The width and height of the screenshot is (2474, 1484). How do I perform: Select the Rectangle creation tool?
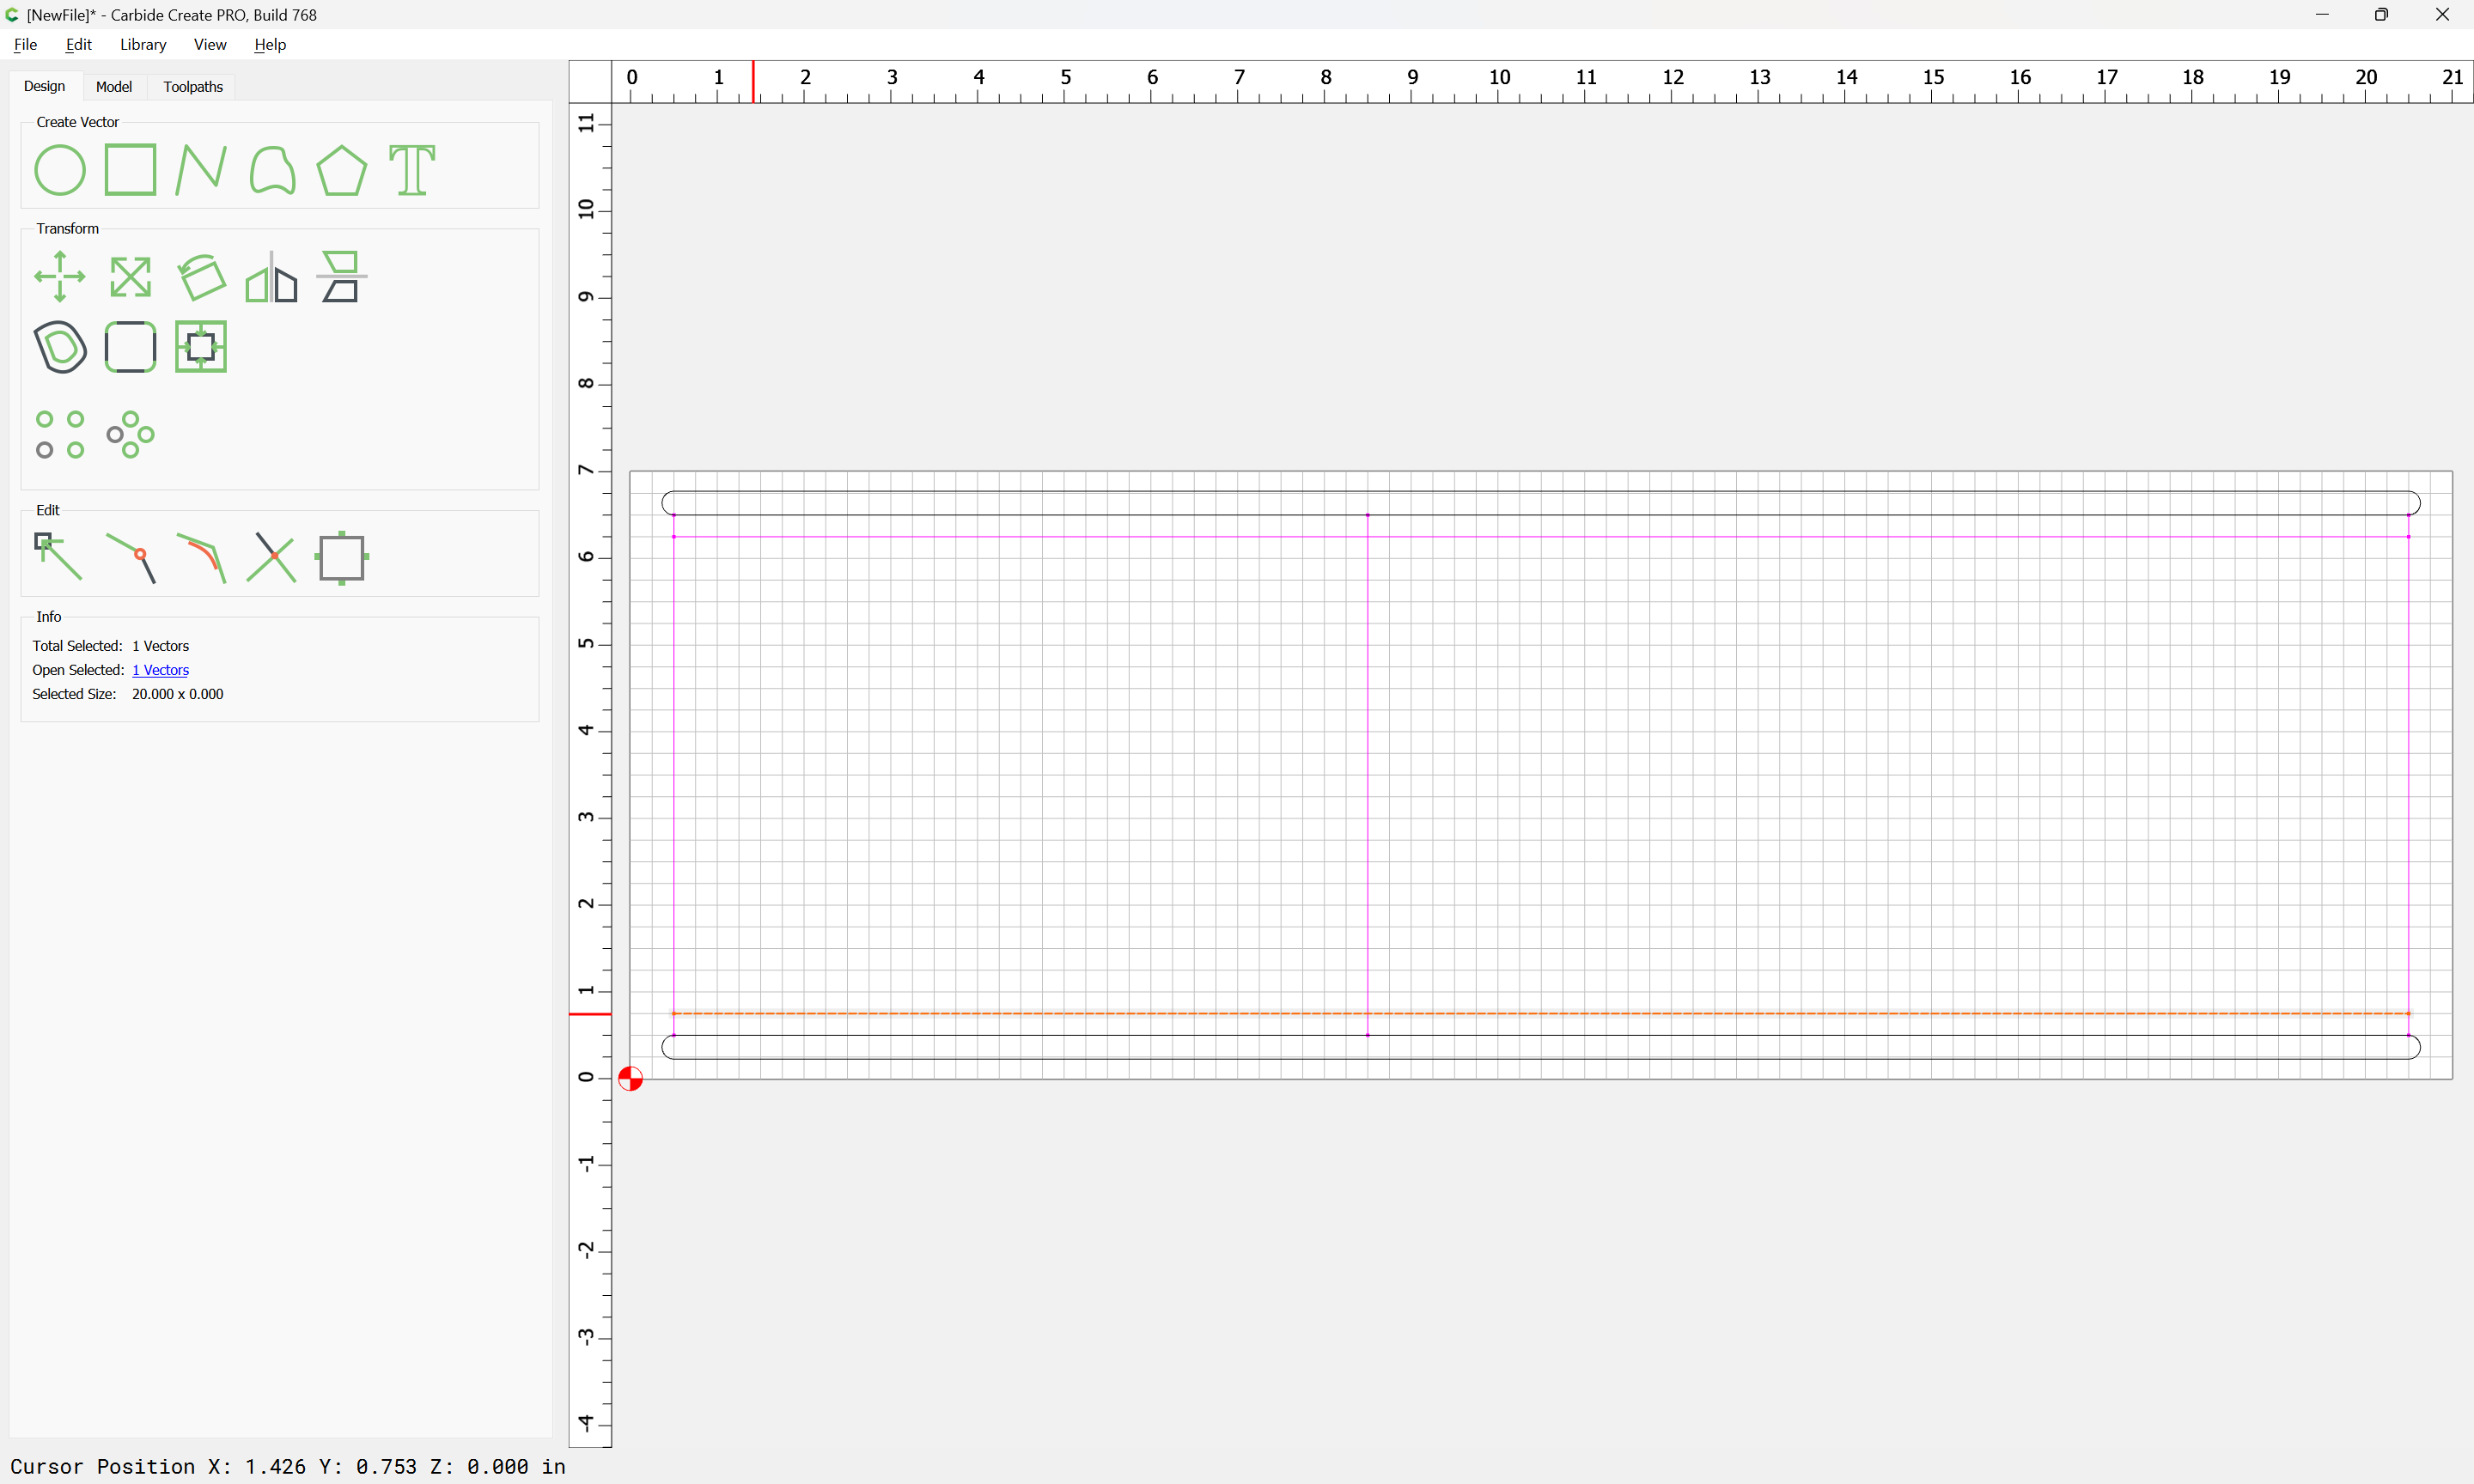pos(130,169)
